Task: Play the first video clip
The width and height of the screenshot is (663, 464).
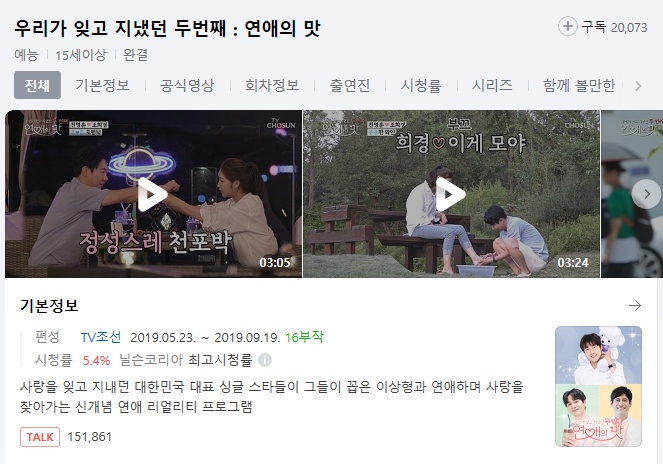Action: click(x=153, y=194)
